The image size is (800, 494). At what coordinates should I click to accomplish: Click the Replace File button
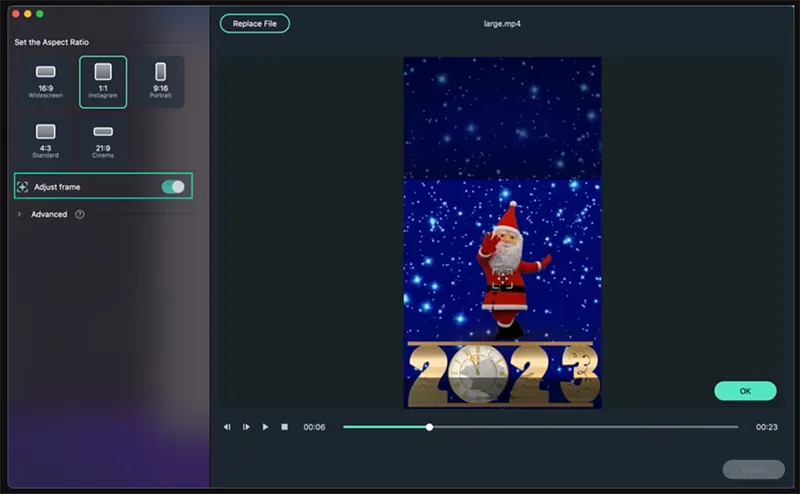[255, 23]
